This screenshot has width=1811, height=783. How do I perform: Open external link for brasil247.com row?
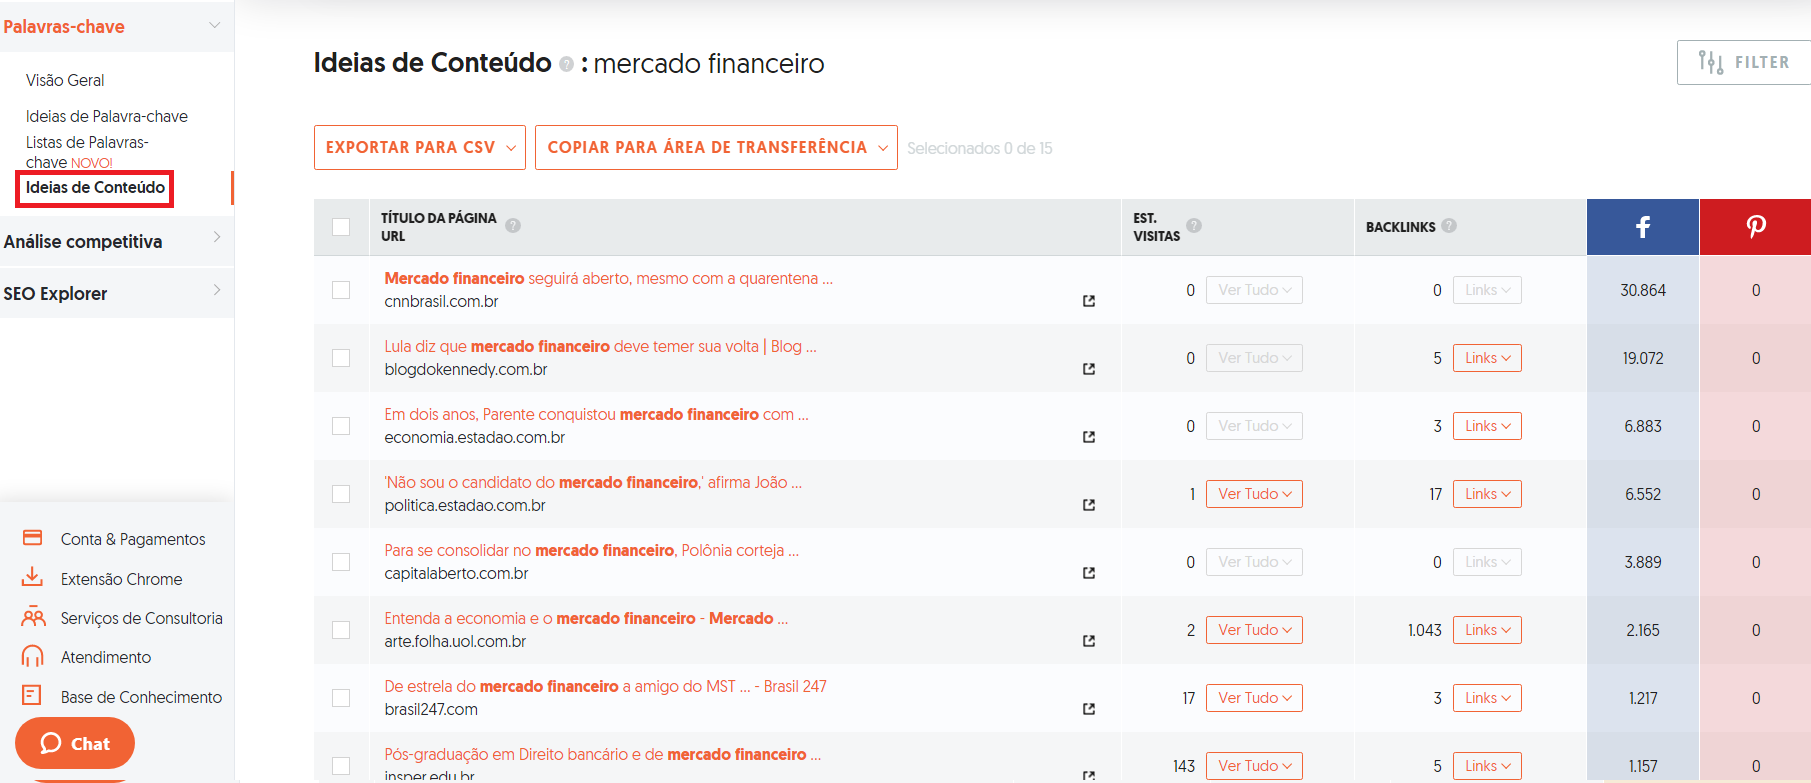click(x=1089, y=709)
